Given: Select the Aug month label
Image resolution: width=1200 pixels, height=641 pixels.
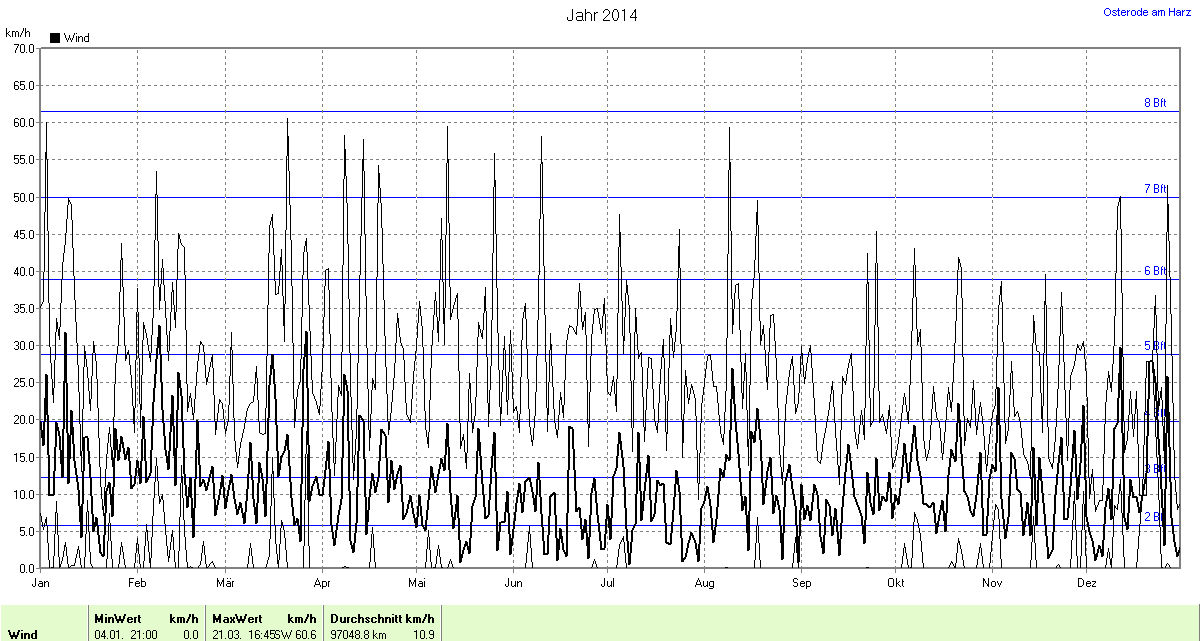Looking at the screenshot, I should tap(704, 582).
